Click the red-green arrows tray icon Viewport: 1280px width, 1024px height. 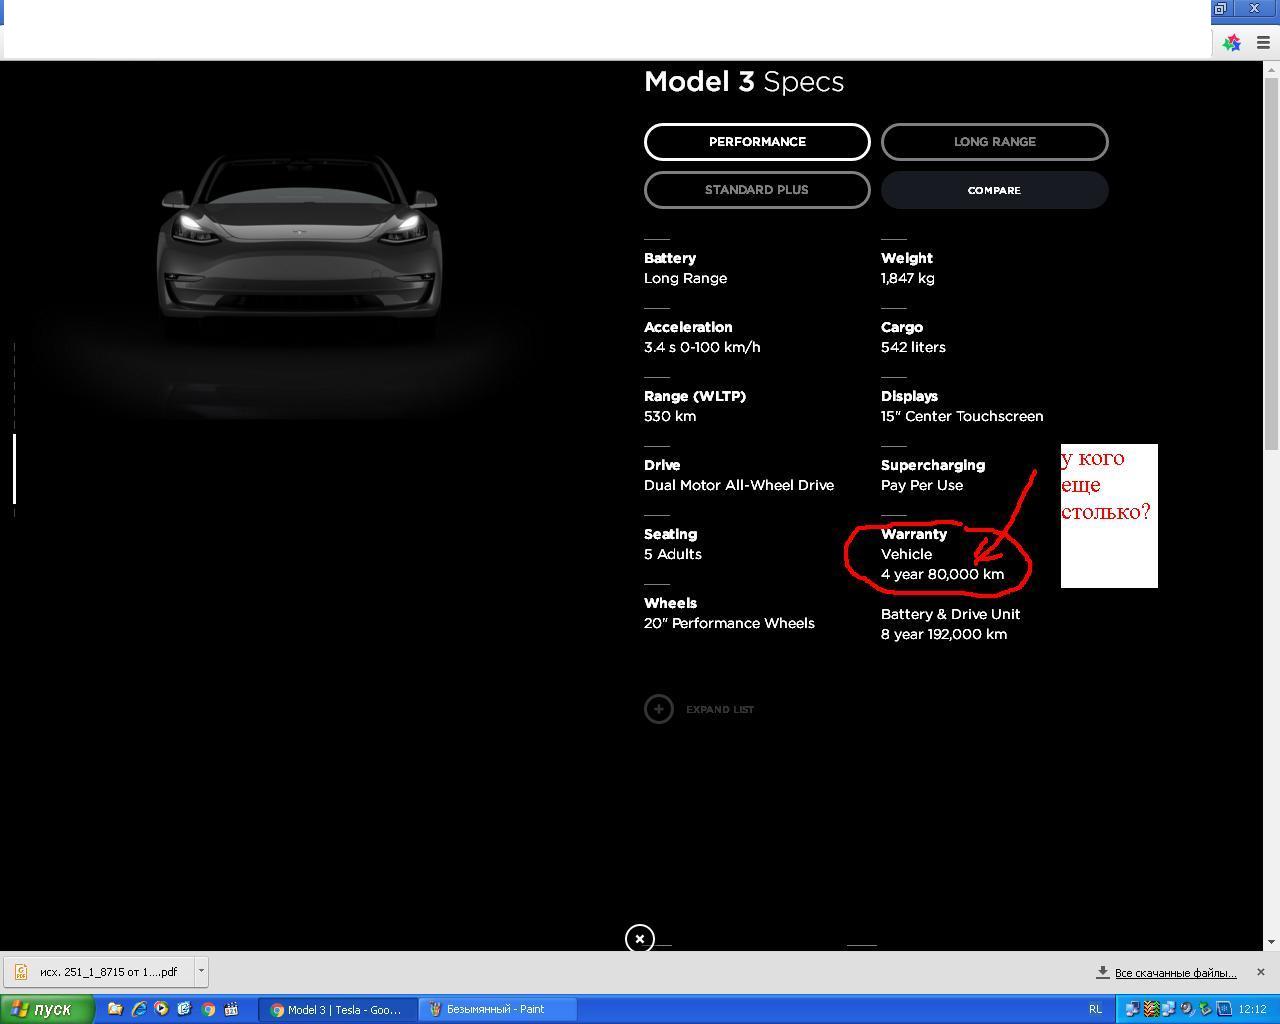click(1151, 1009)
